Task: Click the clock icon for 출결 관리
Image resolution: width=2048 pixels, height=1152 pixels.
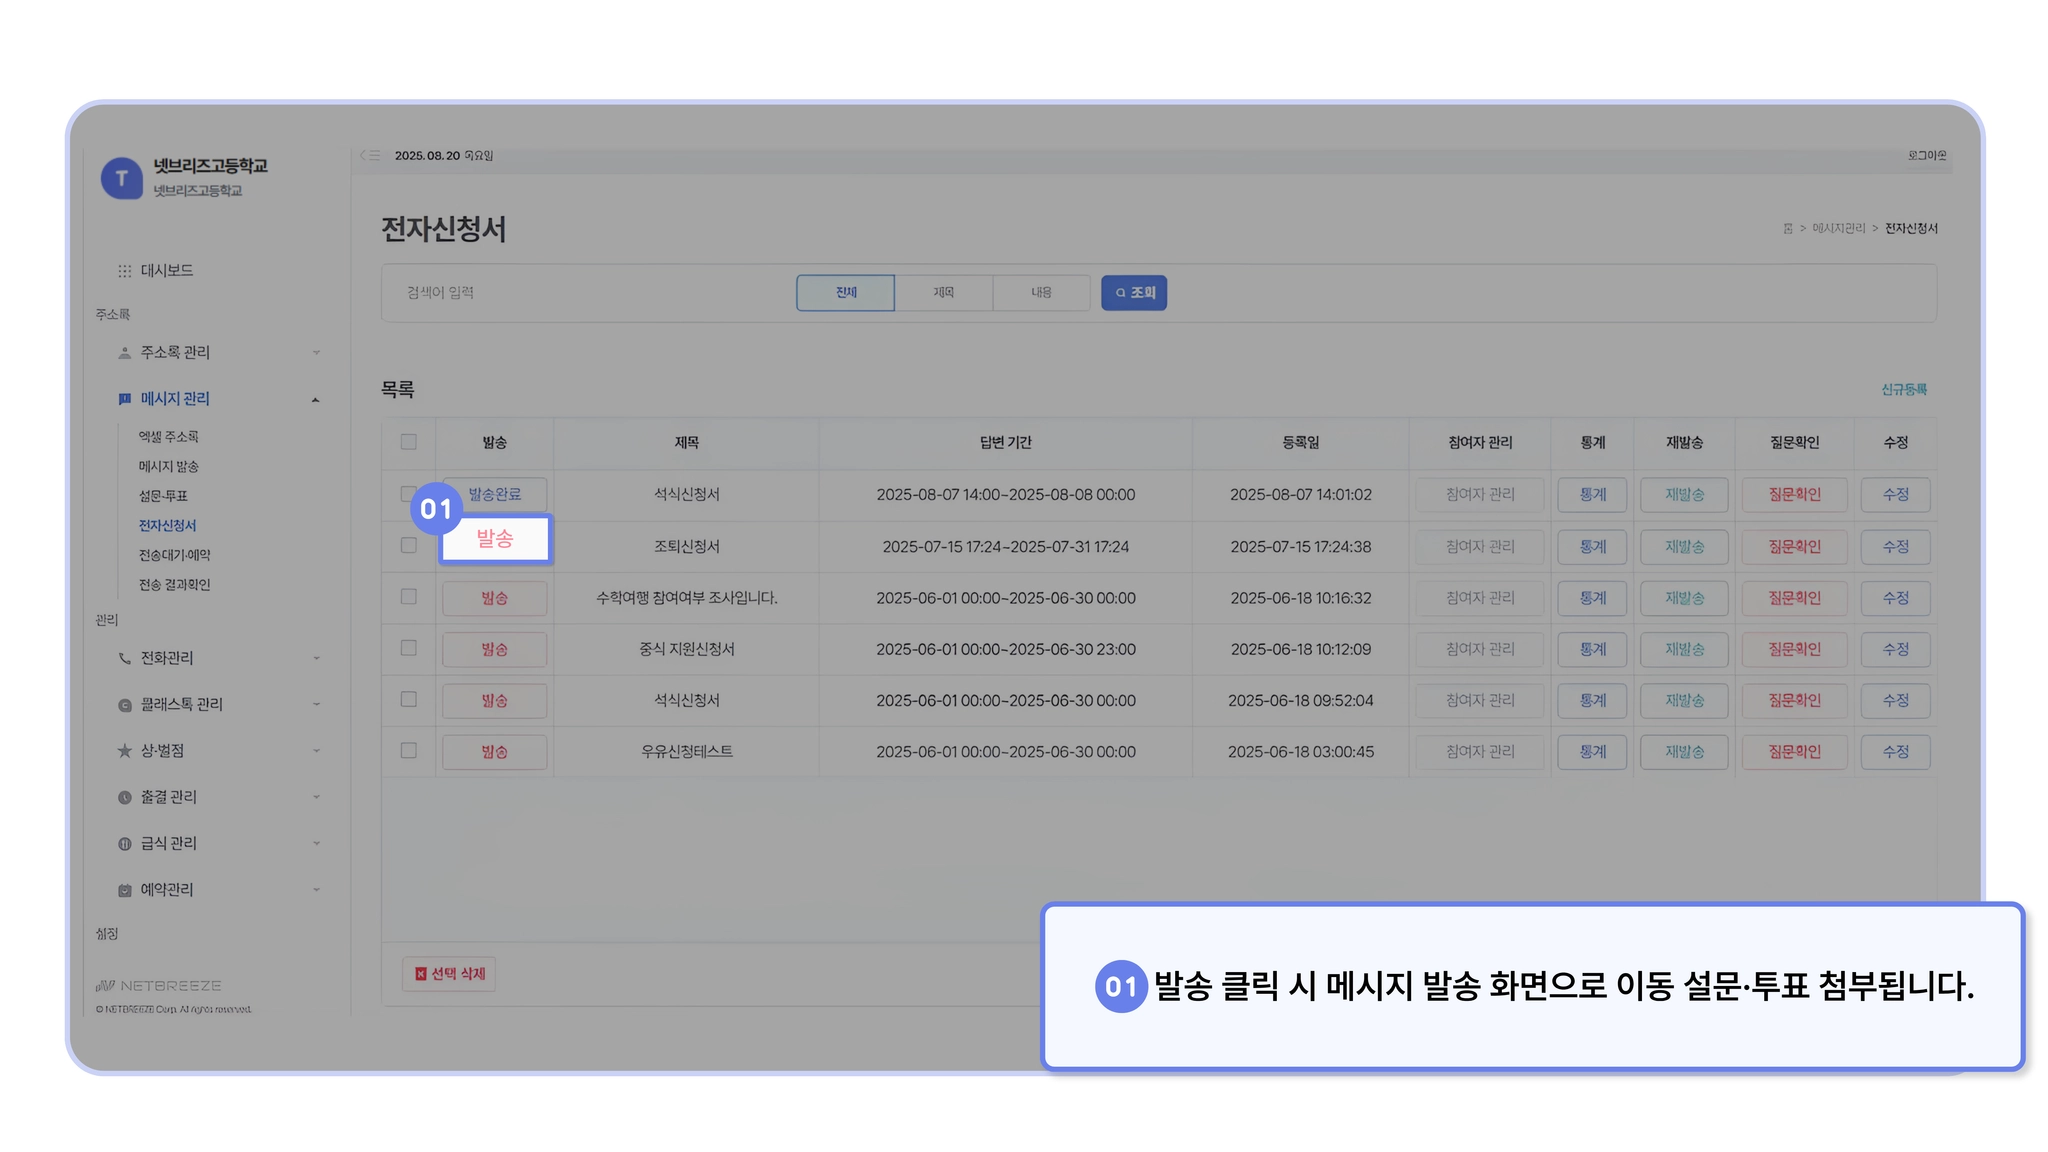Action: tap(124, 797)
